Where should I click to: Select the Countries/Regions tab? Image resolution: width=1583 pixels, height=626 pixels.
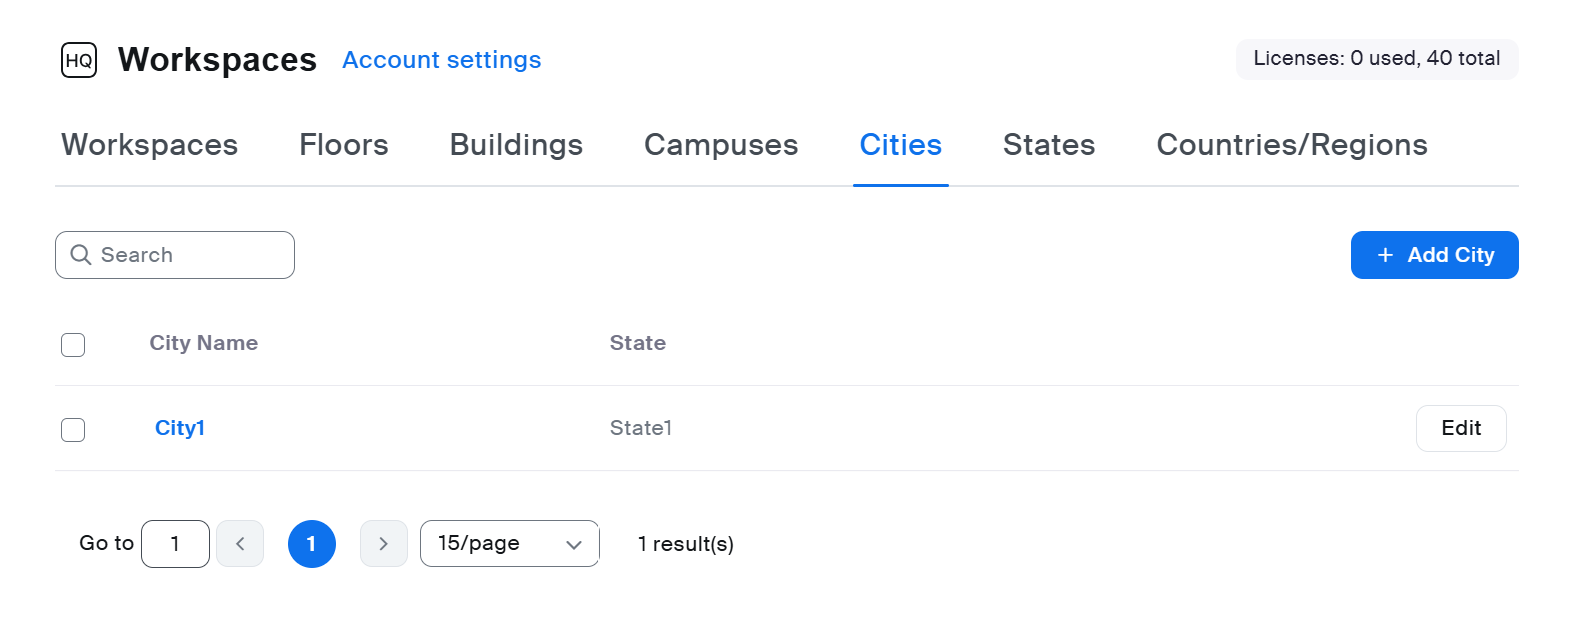pyautogui.click(x=1292, y=145)
